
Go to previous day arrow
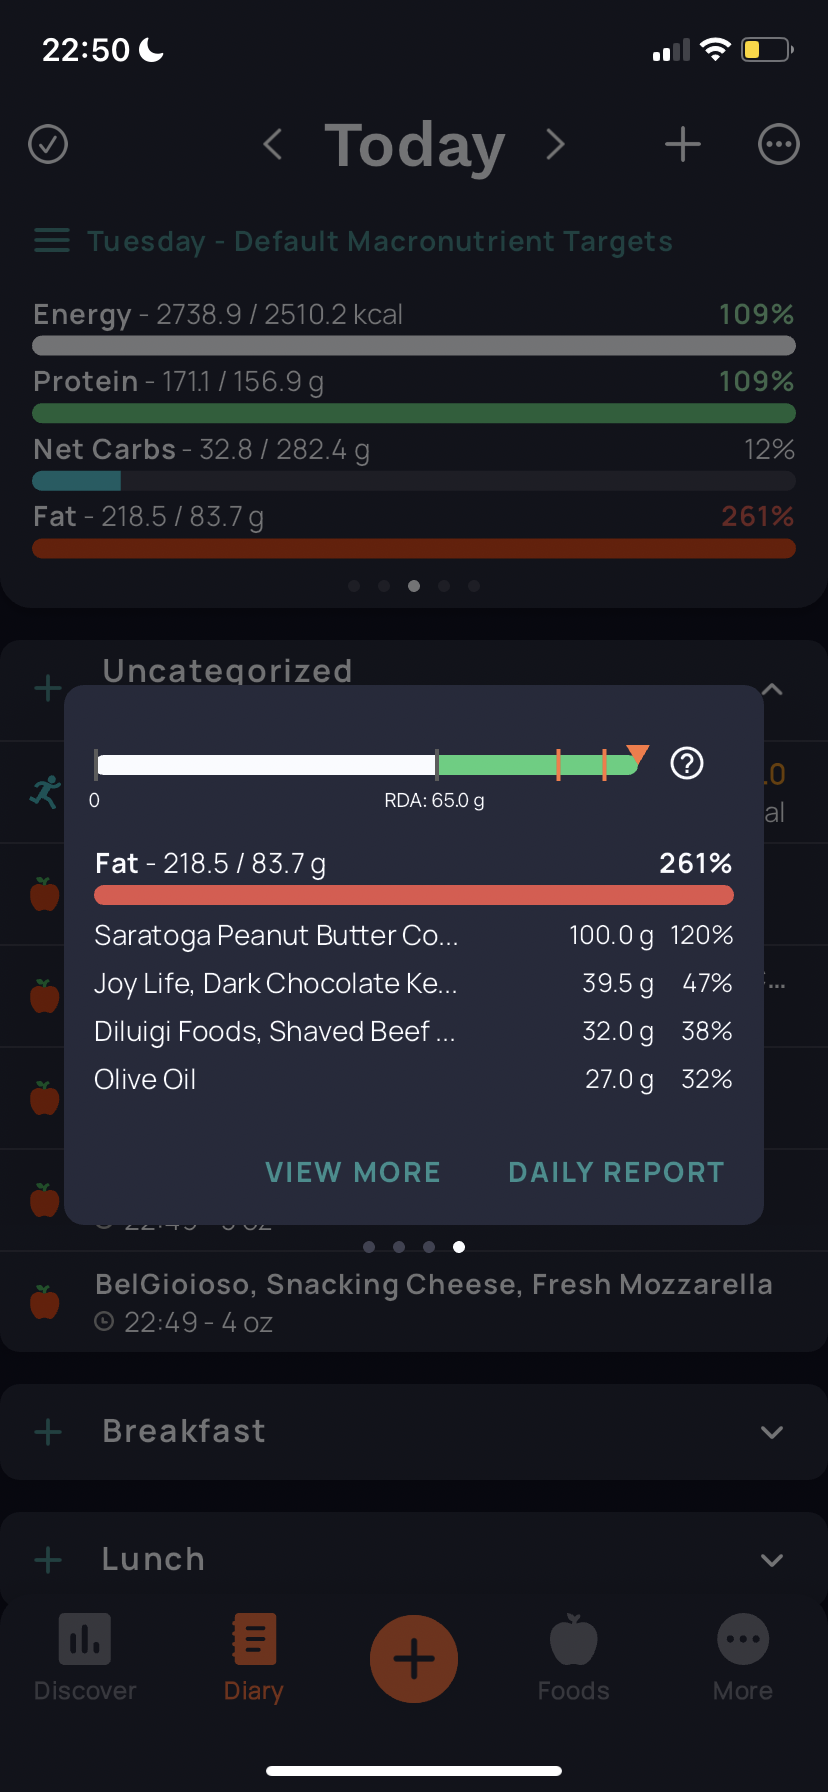coord(272,144)
